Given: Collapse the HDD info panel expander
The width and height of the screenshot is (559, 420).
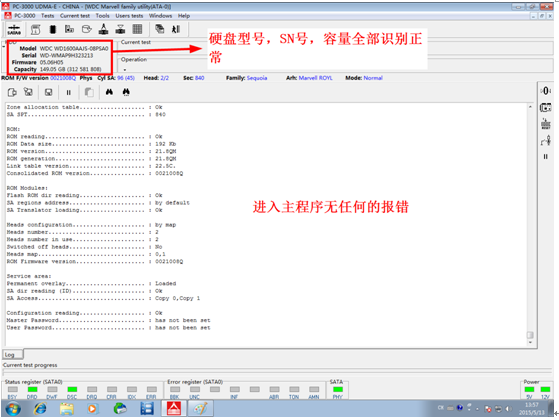Looking at the screenshot, I should pyautogui.click(x=3, y=46).
